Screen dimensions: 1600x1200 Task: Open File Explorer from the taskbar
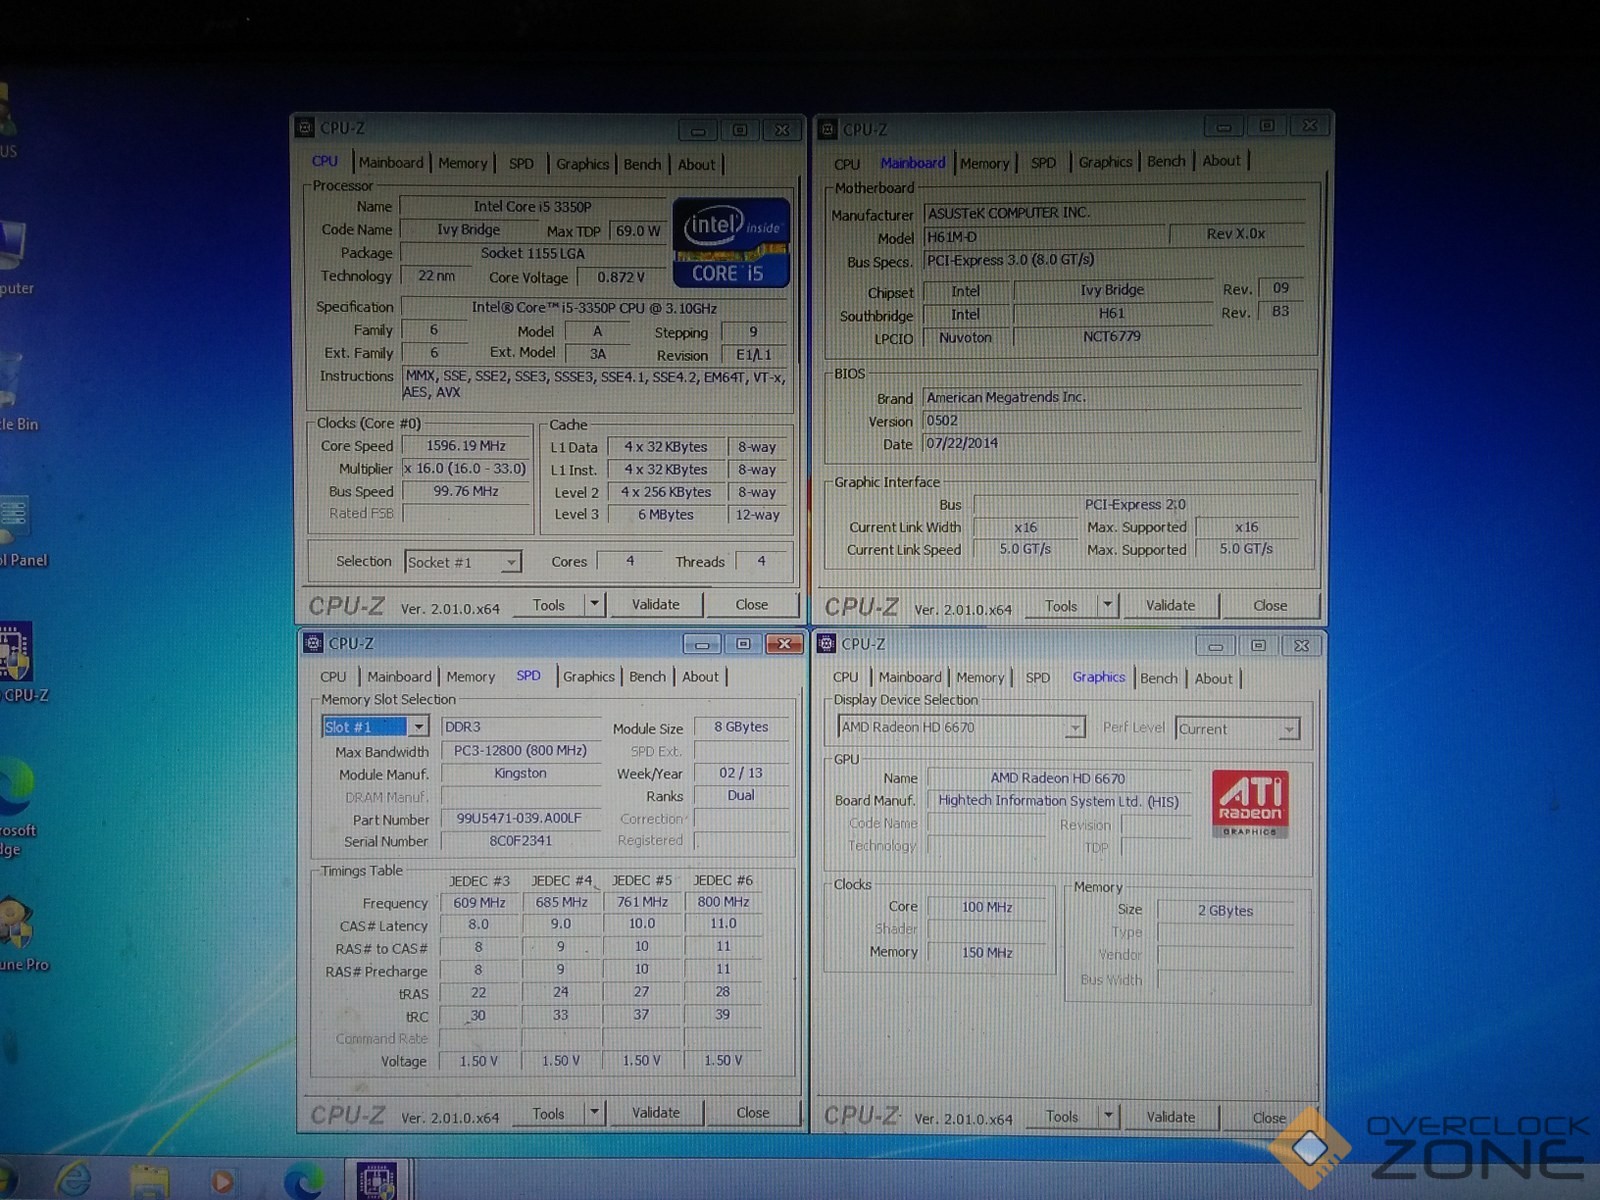click(149, 1181)
